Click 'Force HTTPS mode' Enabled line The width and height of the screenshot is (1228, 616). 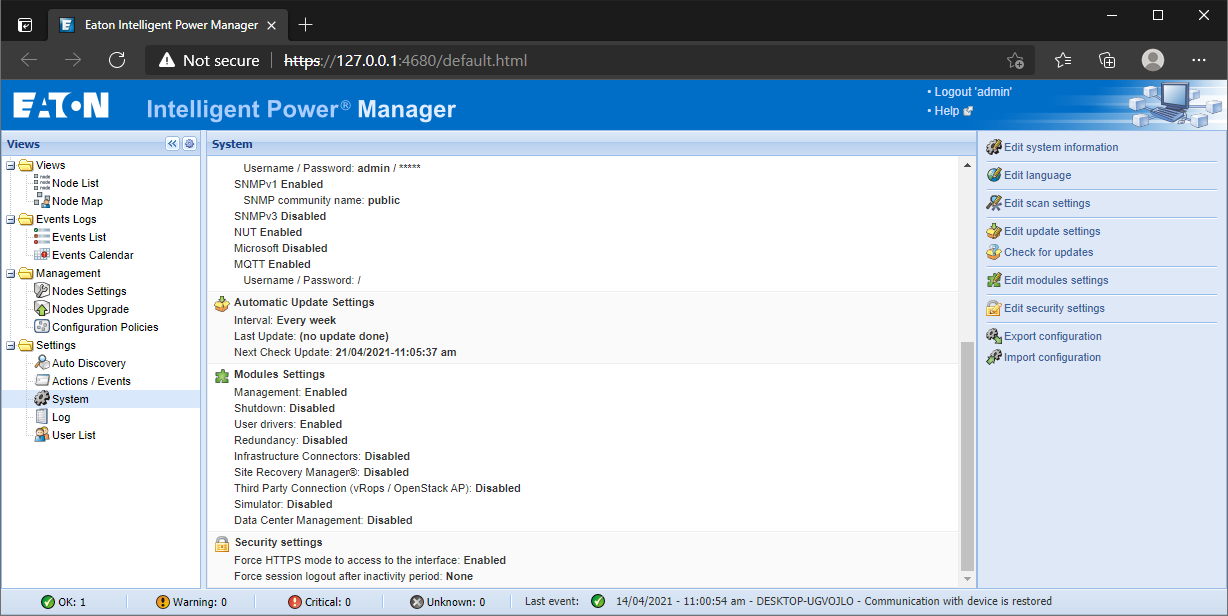(370, 560)
